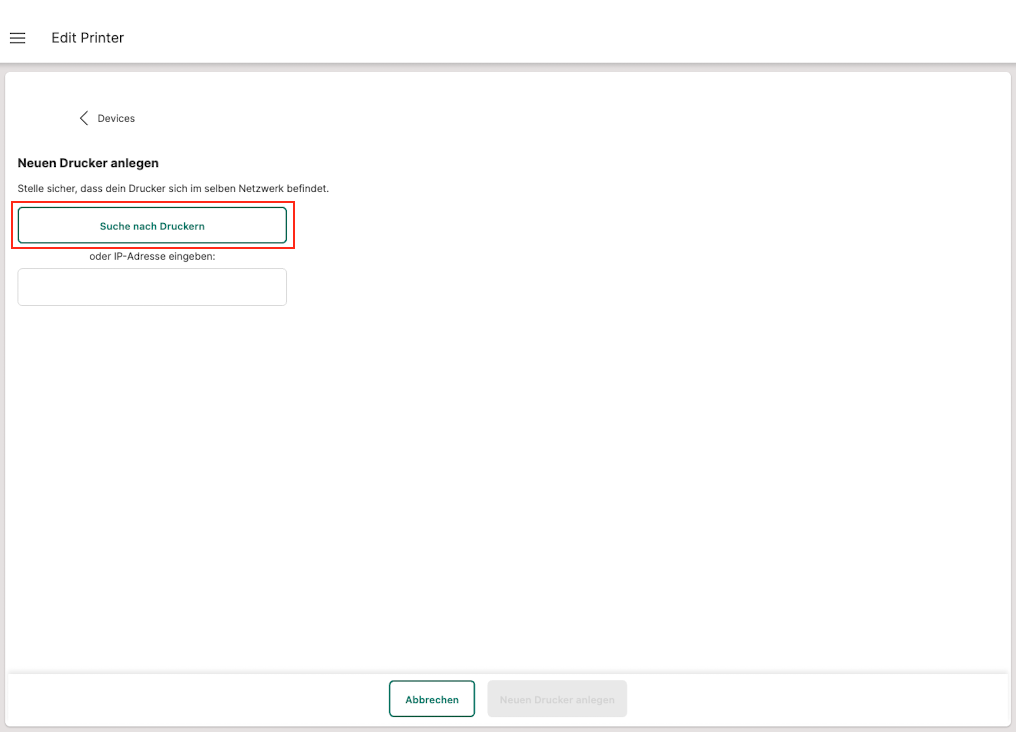Image resolution: width=1016 pixels, height=732 pixels.
Task: Start printer search with Suche nach Druckern
Action: pyautogui.click(x=152, y=226)
